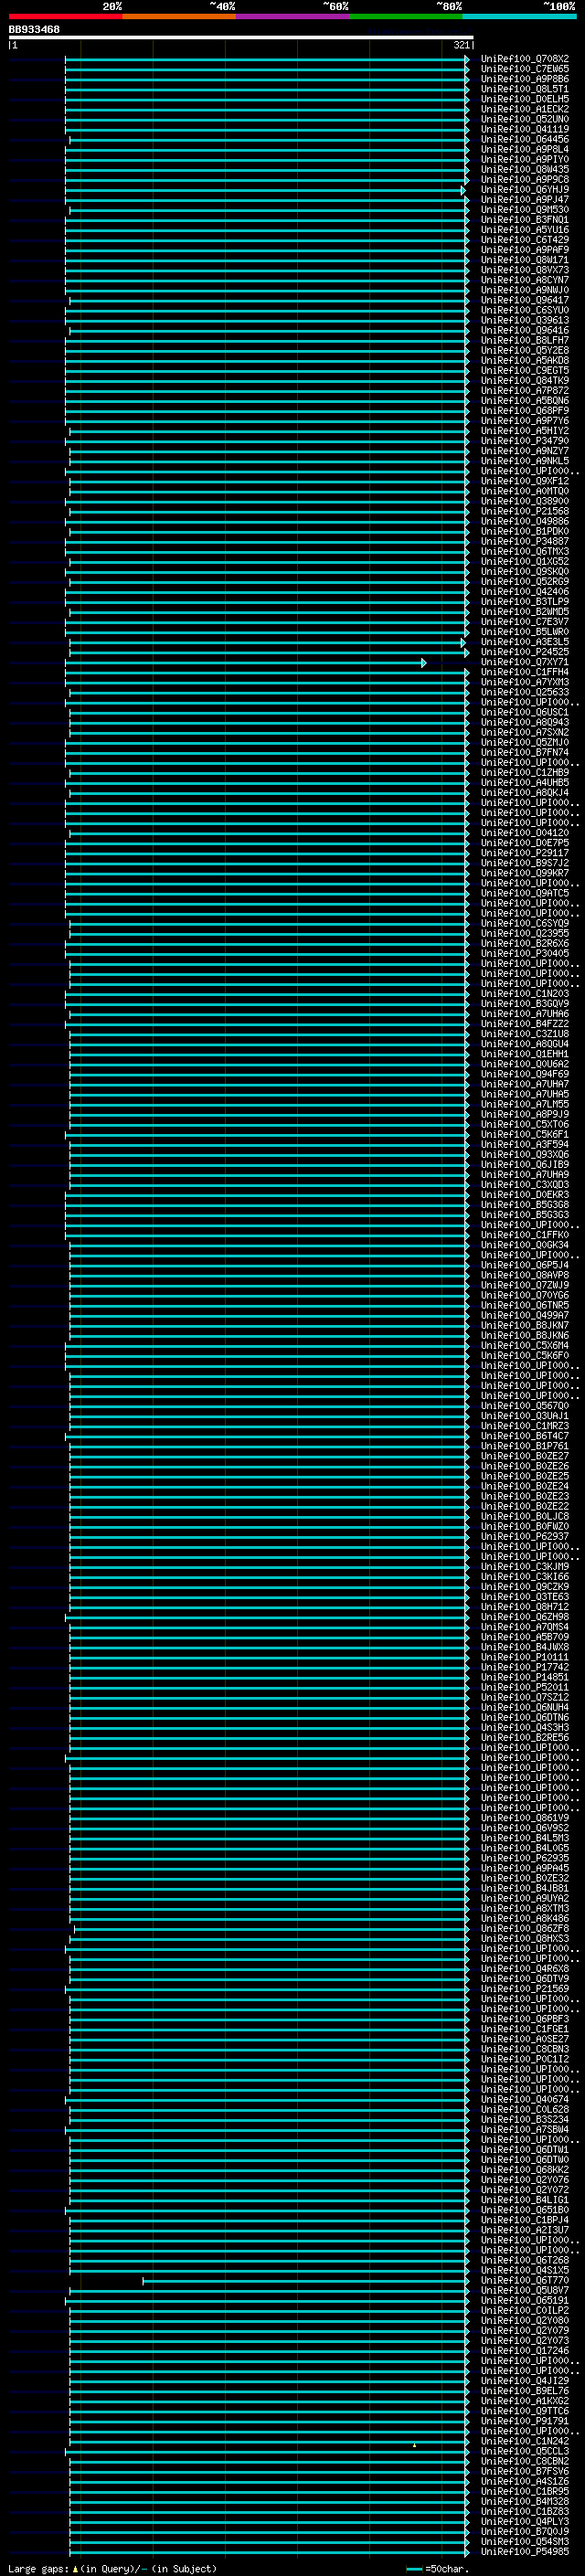This screenshot has height=2576, width=585.
Task: Select hit UniRef100_P62937
Action: [x=525, y=1537]
